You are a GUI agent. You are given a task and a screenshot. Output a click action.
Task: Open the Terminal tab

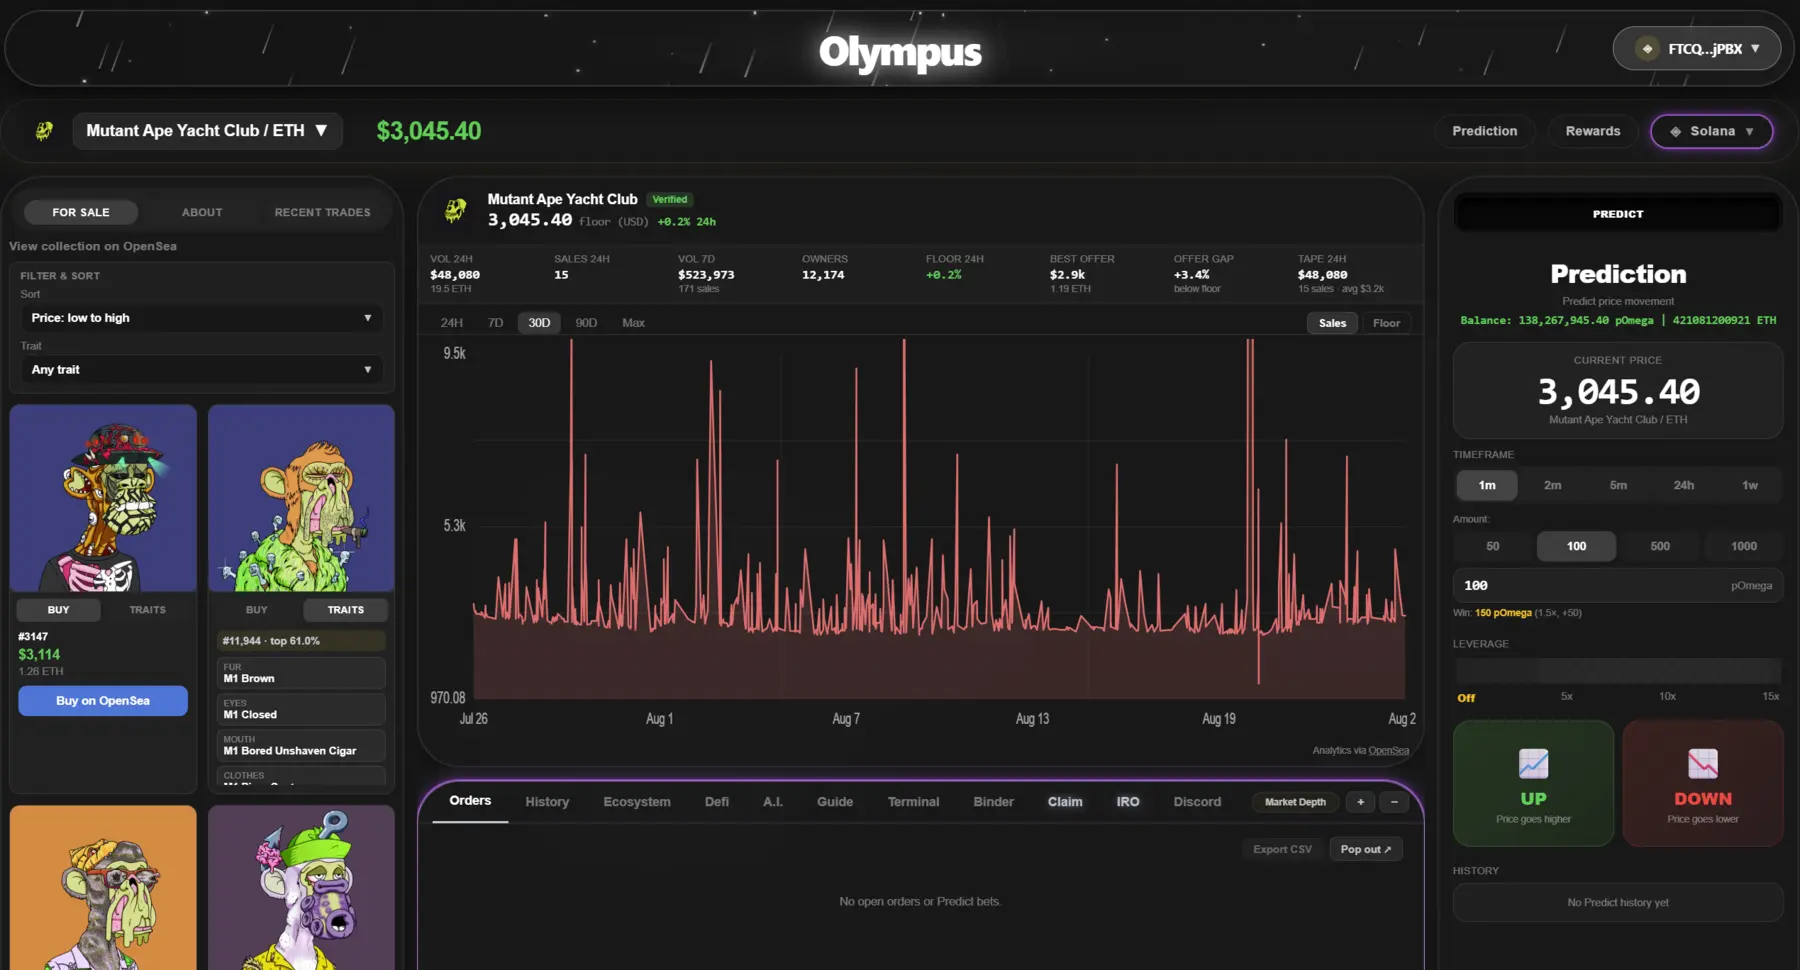[x=913, y=802]
